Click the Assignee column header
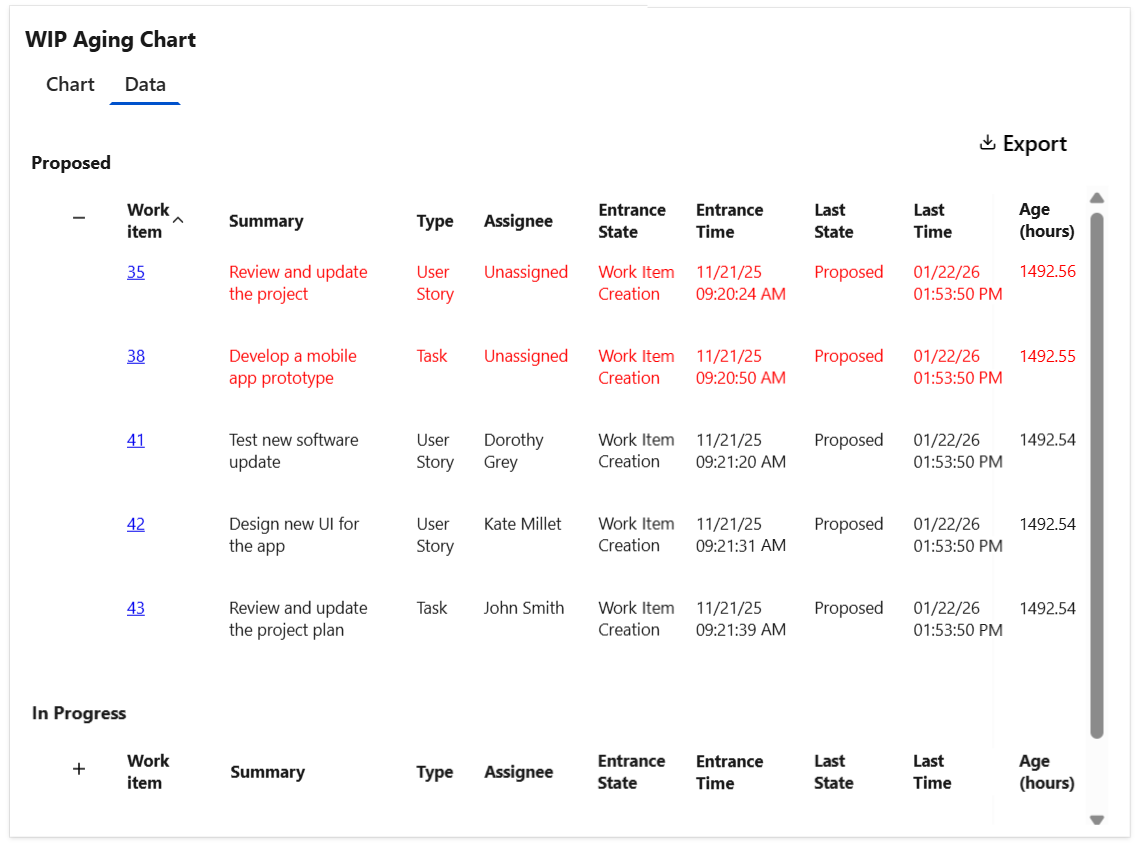This screenshot has width=1136, height=843. click(518, 220)
